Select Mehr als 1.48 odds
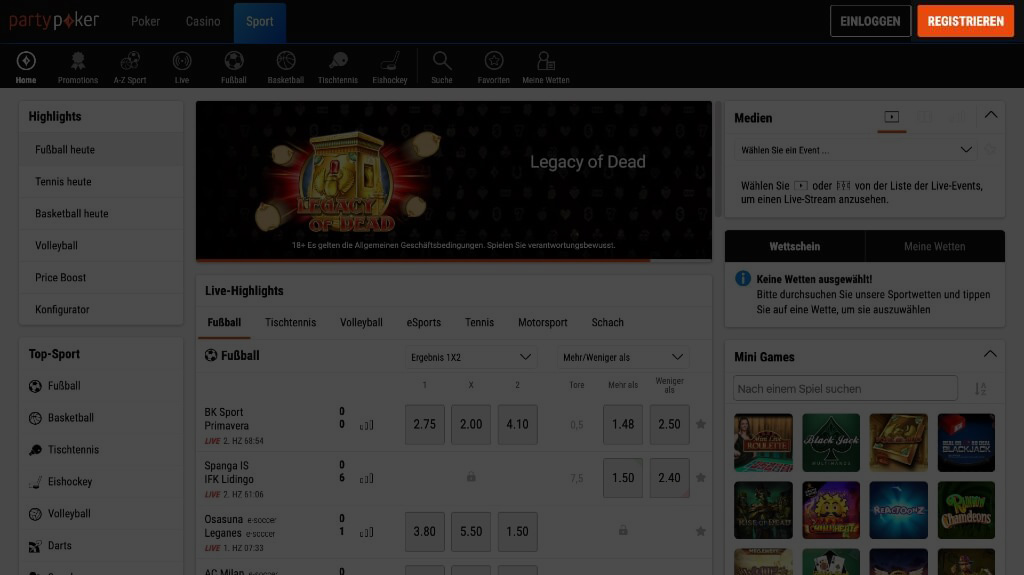 tap(623, 424)
